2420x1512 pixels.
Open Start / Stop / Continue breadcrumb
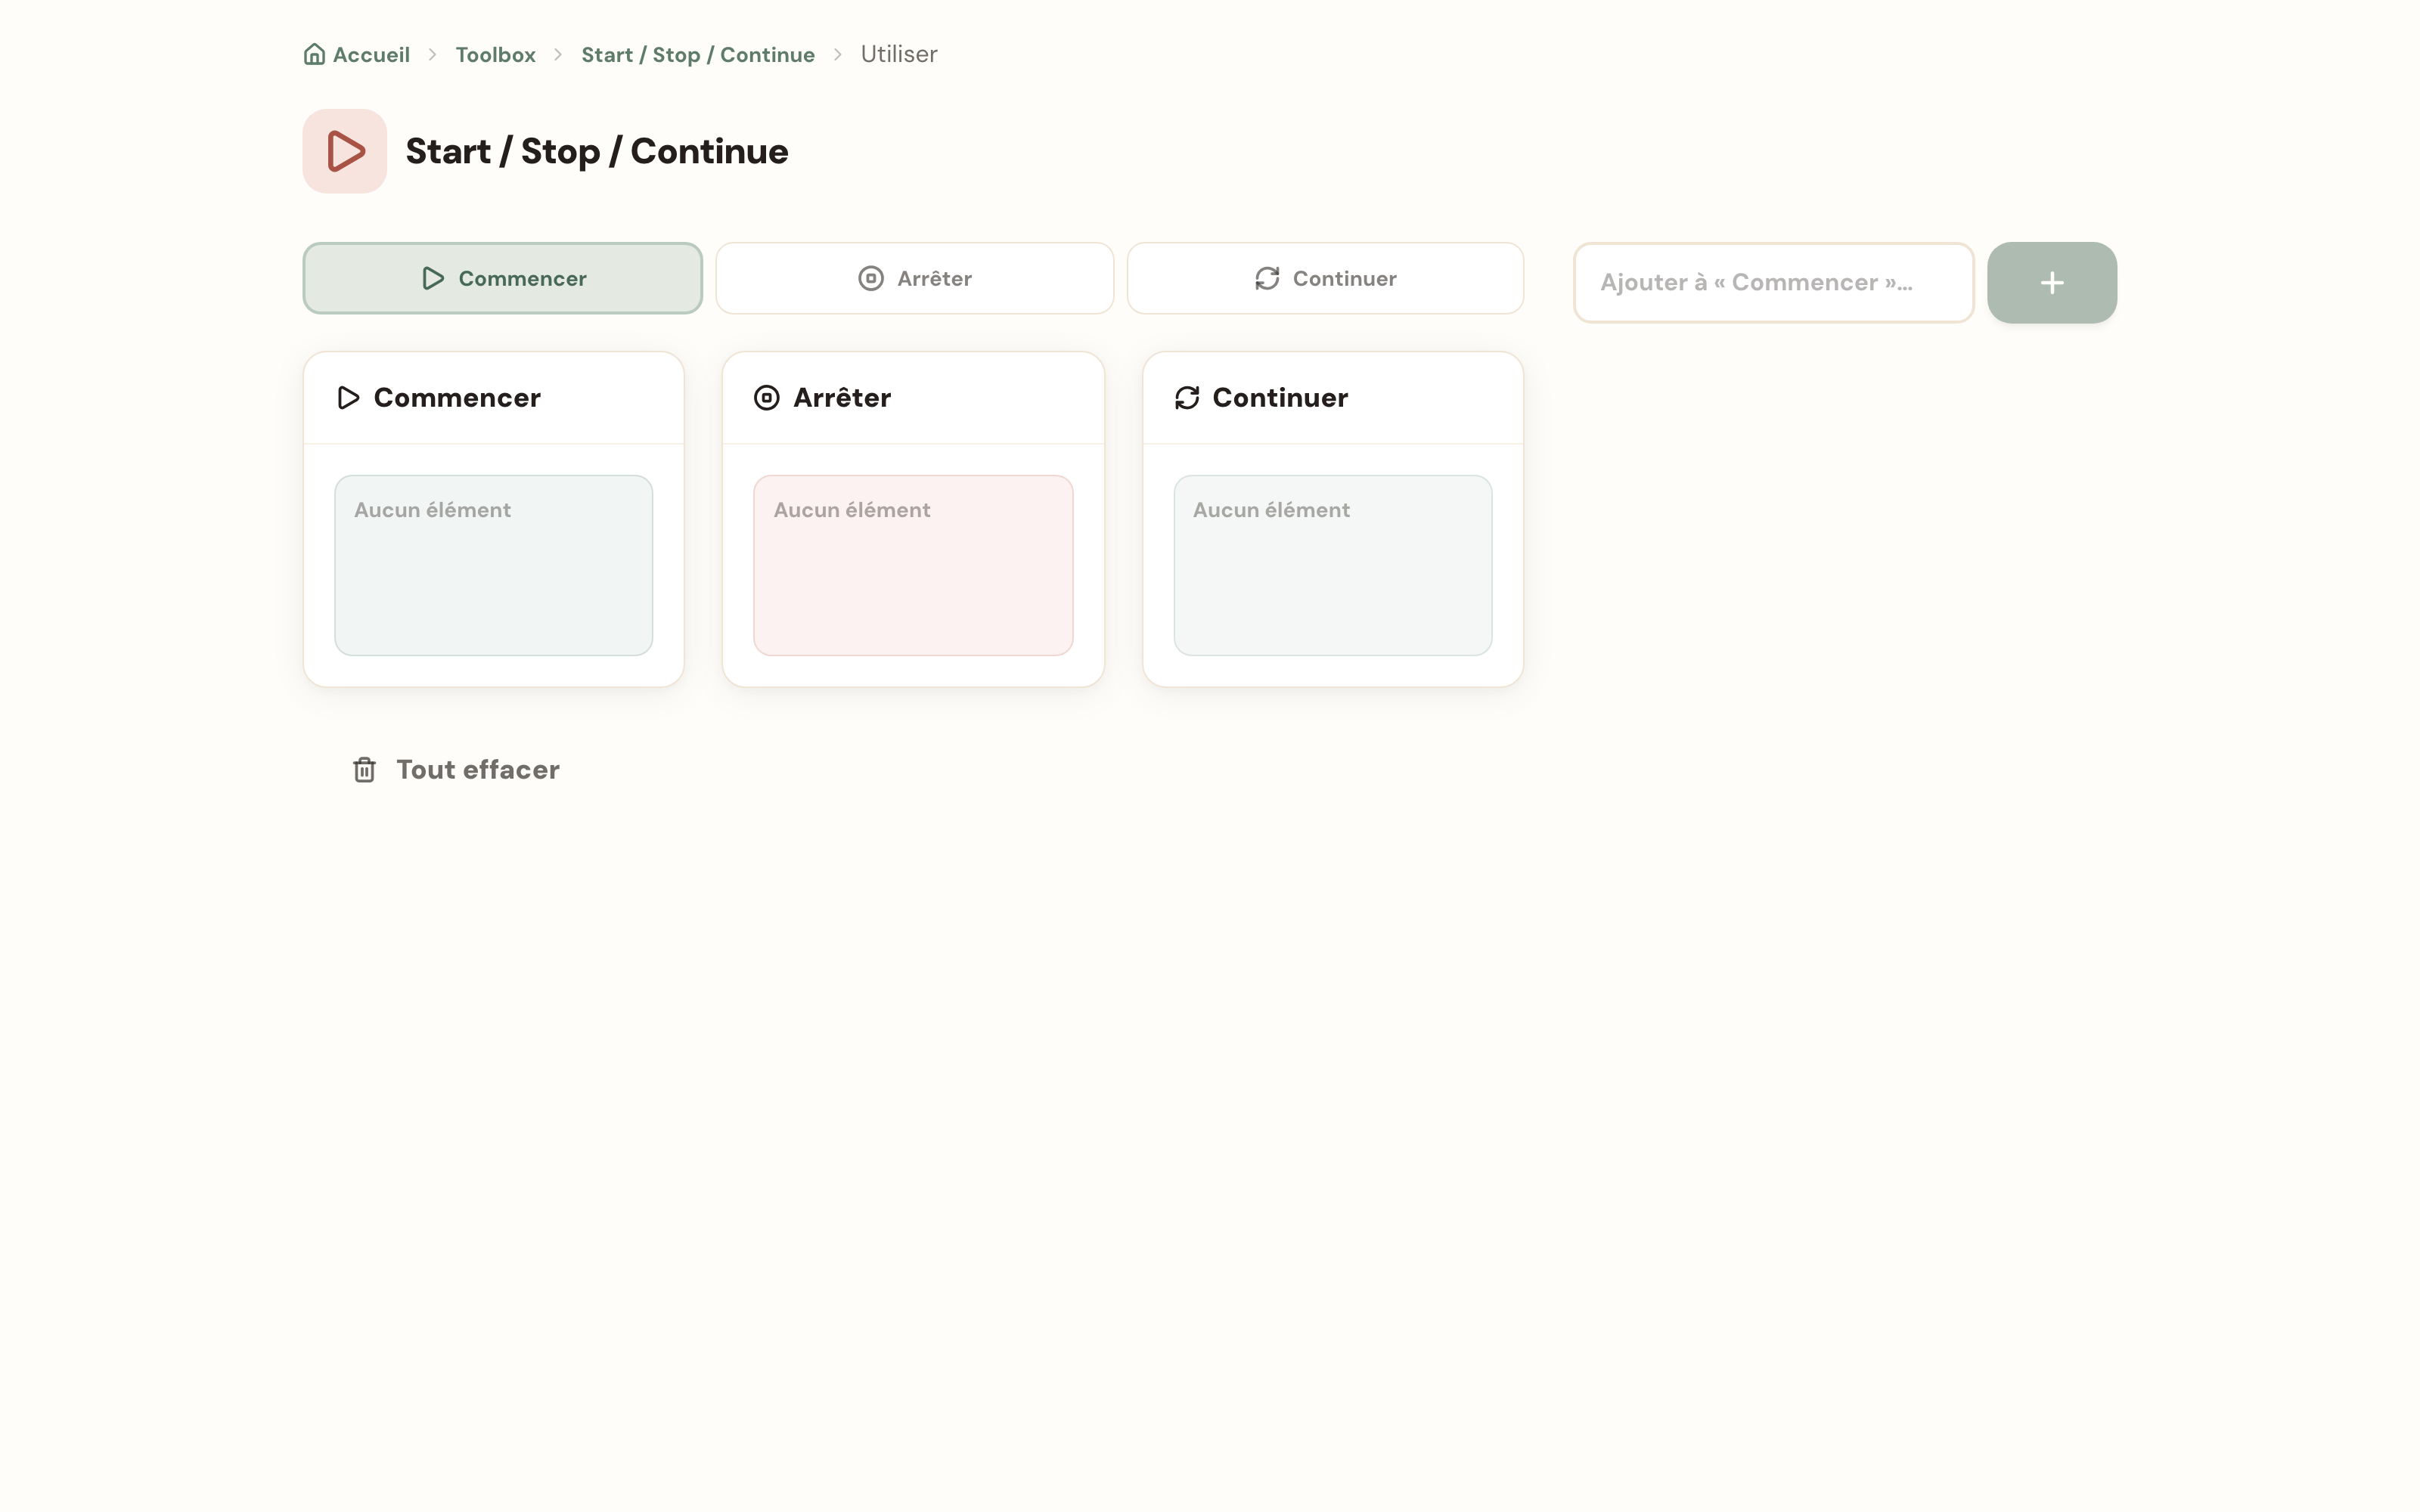click(698, 55)
